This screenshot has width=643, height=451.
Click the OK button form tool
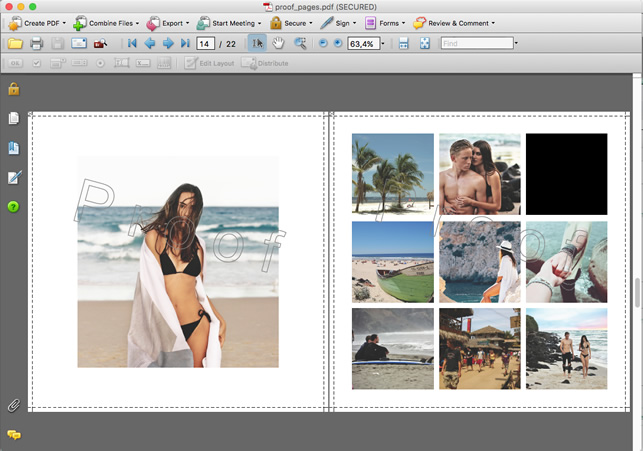tap(15, 63)
